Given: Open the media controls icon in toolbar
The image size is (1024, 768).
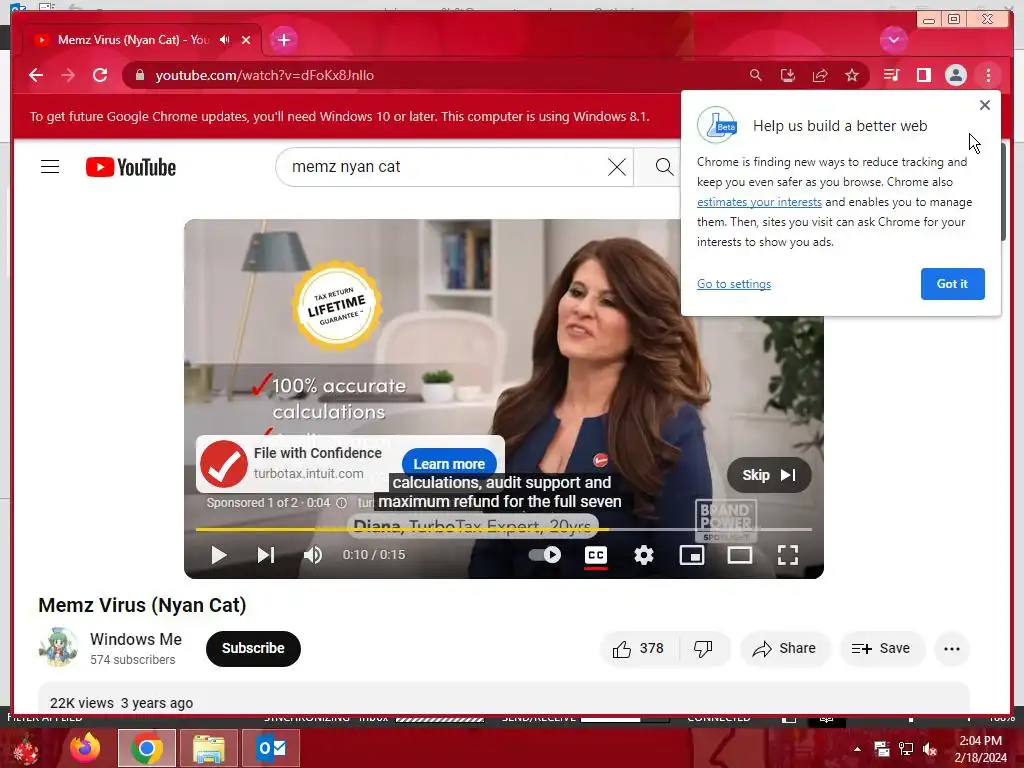Looking at the screenshot, I should click(x=891, y=75).
